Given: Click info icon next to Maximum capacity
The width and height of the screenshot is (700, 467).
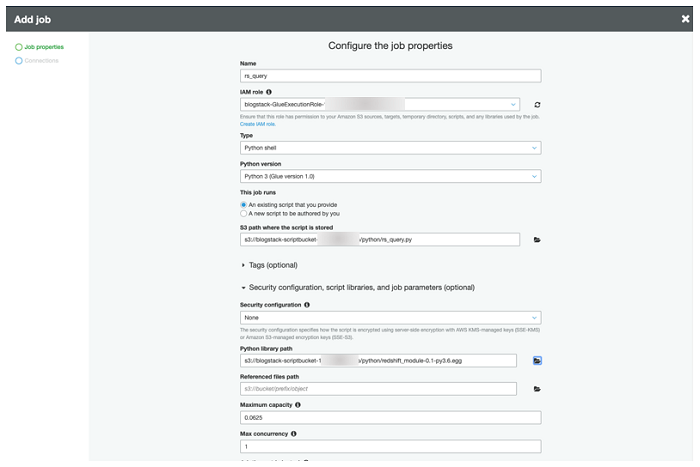Looking at the screenshot, I should 298,405.
